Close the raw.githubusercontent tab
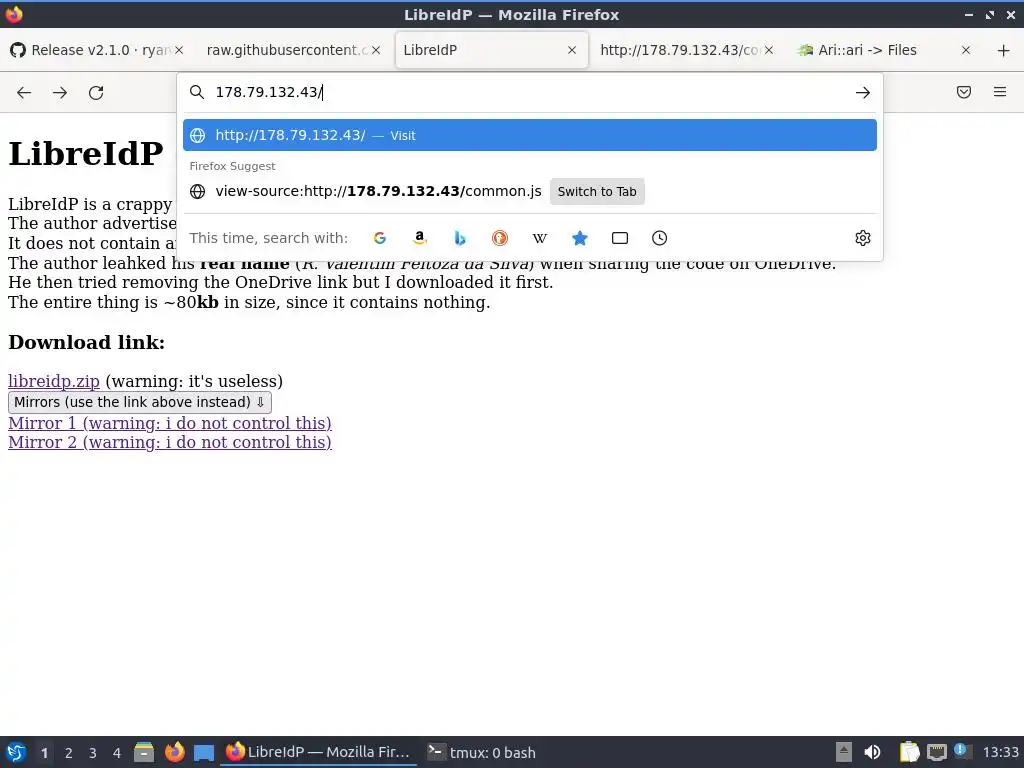This screenshot has height=768, width=1024. [376, 50]
